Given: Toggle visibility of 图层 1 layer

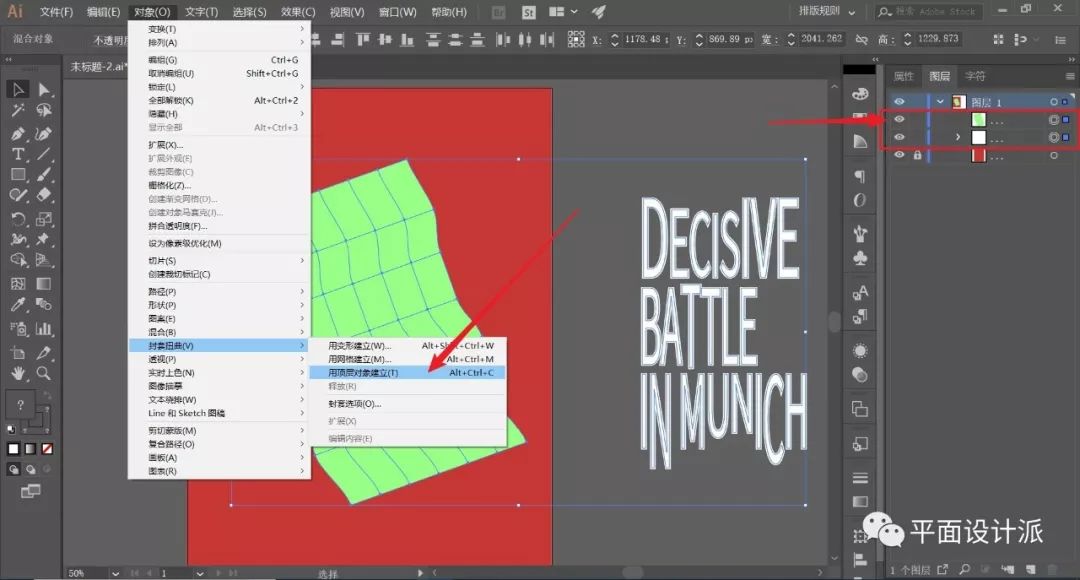Looking at the screenshot, I should point(899,102).
